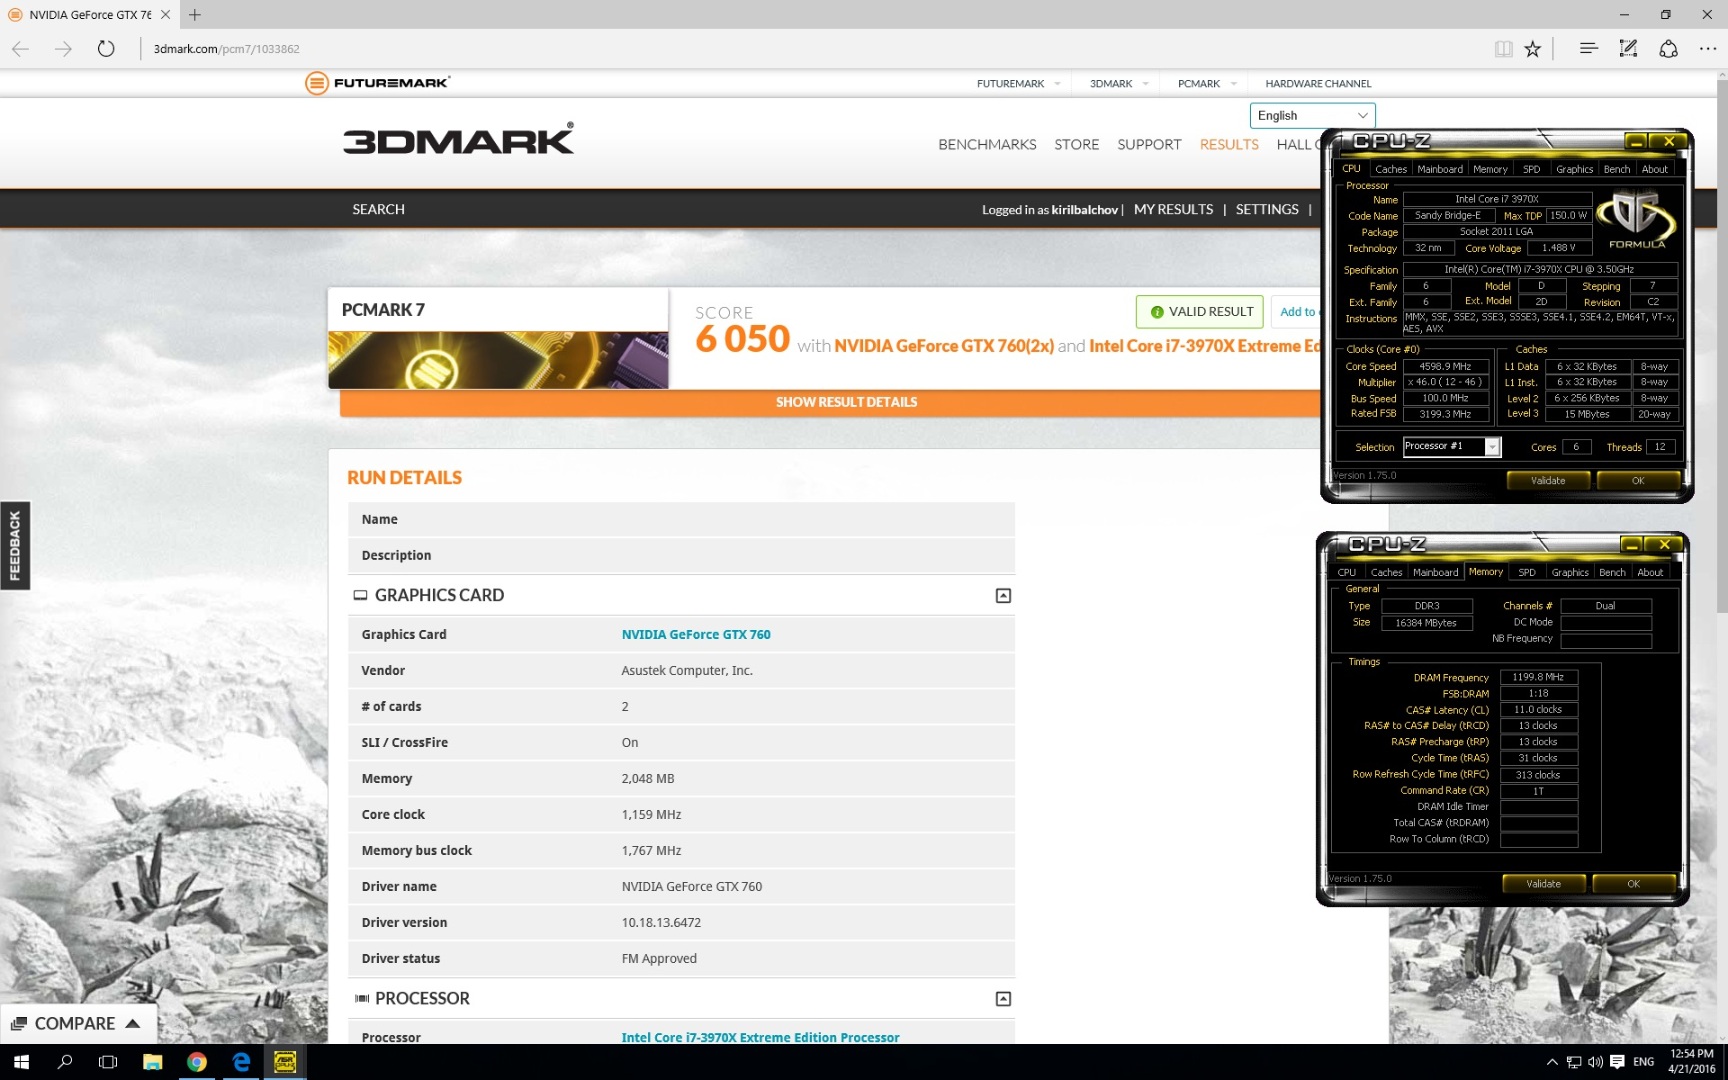Screen dimensions: 1728x1080
Task: Click the PCMark 7 thumbnail image
Action: click(498, 360)
